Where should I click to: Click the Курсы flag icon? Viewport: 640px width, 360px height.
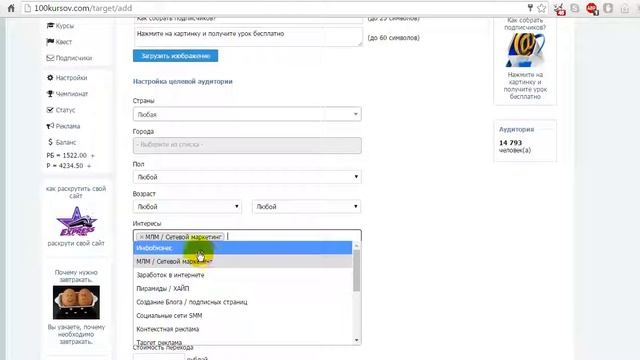click(50, 25)
